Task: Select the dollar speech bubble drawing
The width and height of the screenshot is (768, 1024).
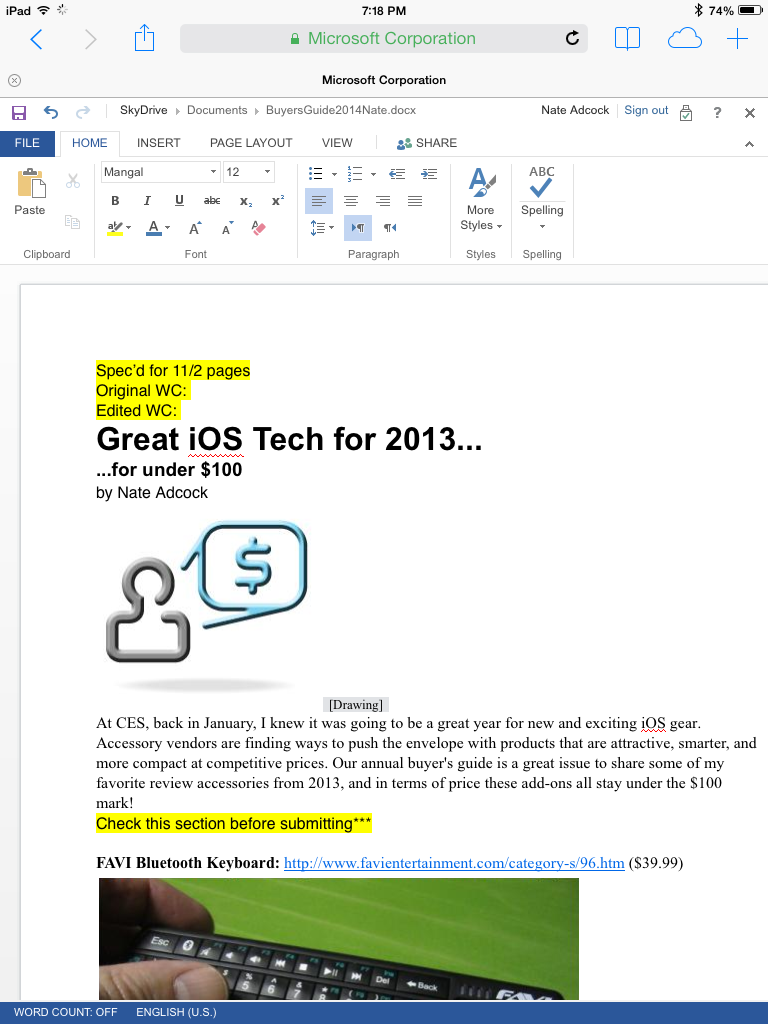Action: tap(206, 605)
